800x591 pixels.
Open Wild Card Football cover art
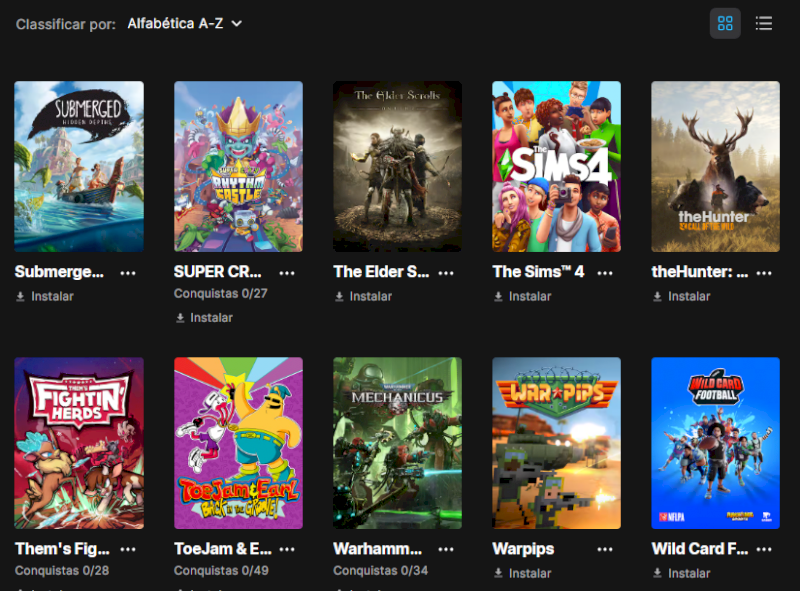point(715,443)
